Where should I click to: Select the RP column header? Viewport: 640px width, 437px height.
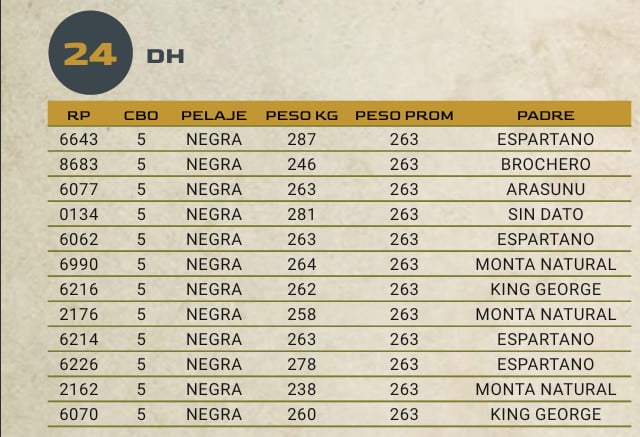[79, 115]
